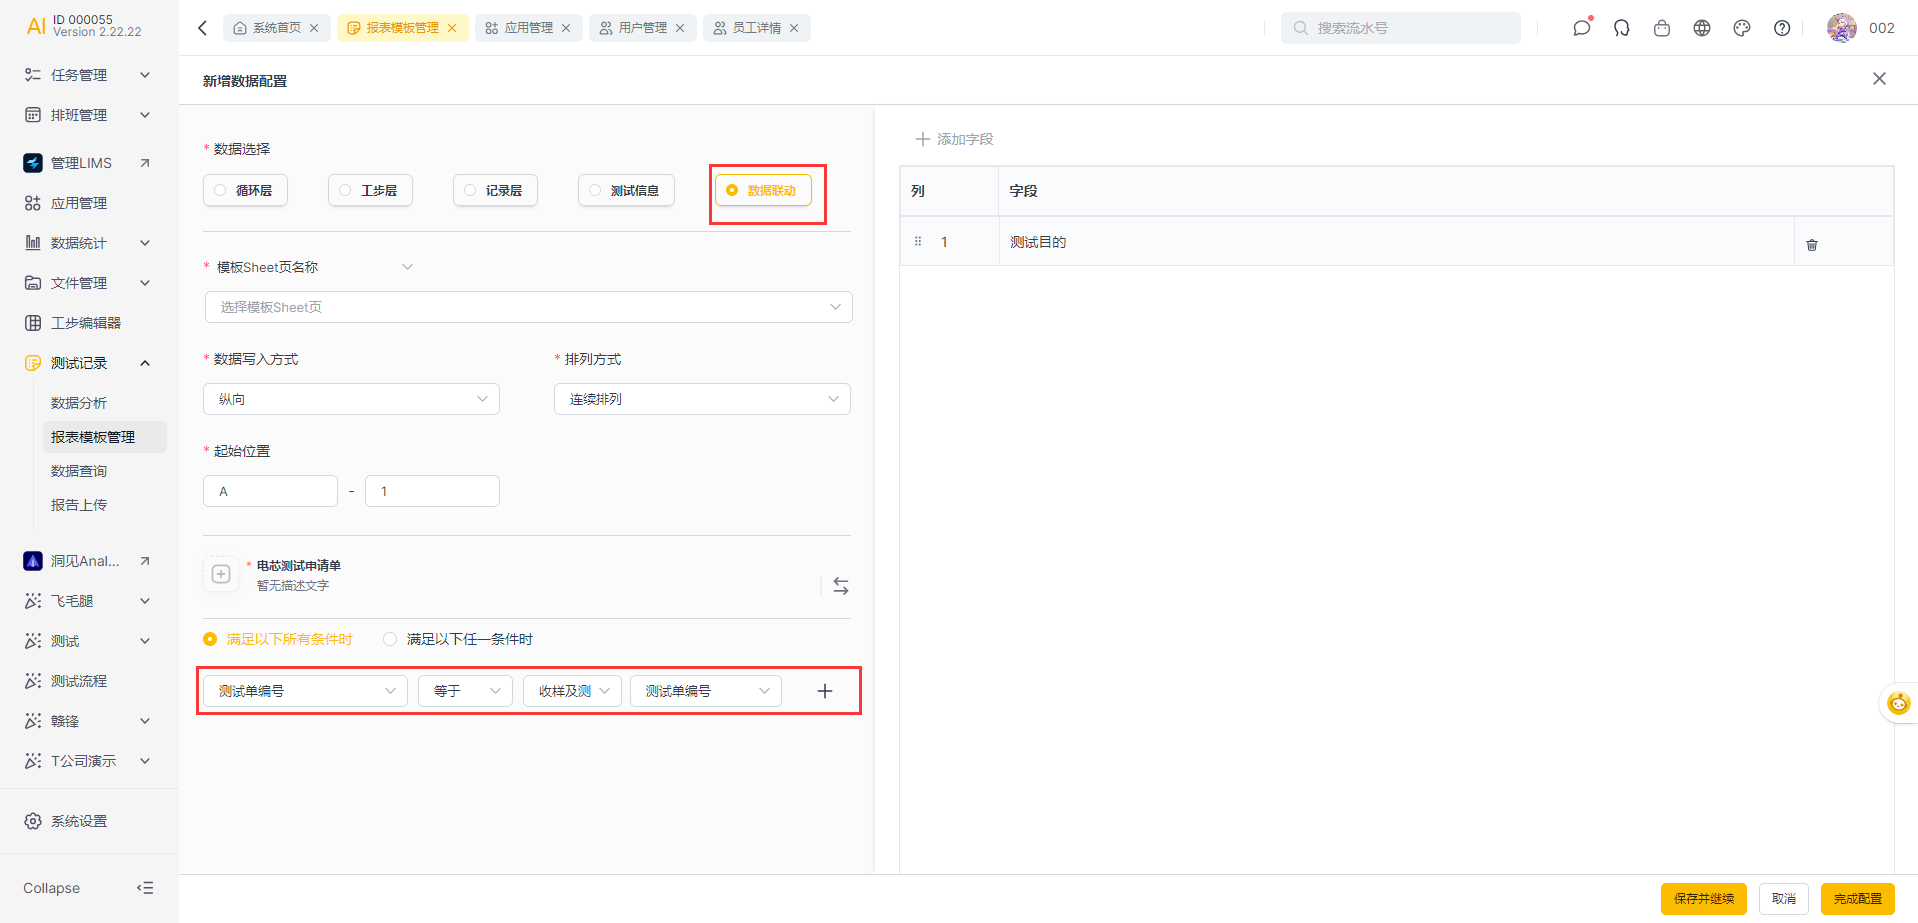
Task: Open the right-side 测试单编号 value dropdown
Action: (x=706, y=691)
